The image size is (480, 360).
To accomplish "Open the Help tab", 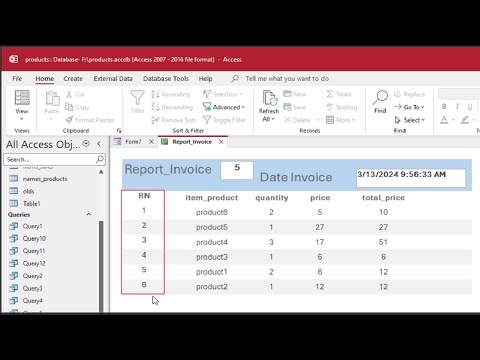I will click(205, 79).
